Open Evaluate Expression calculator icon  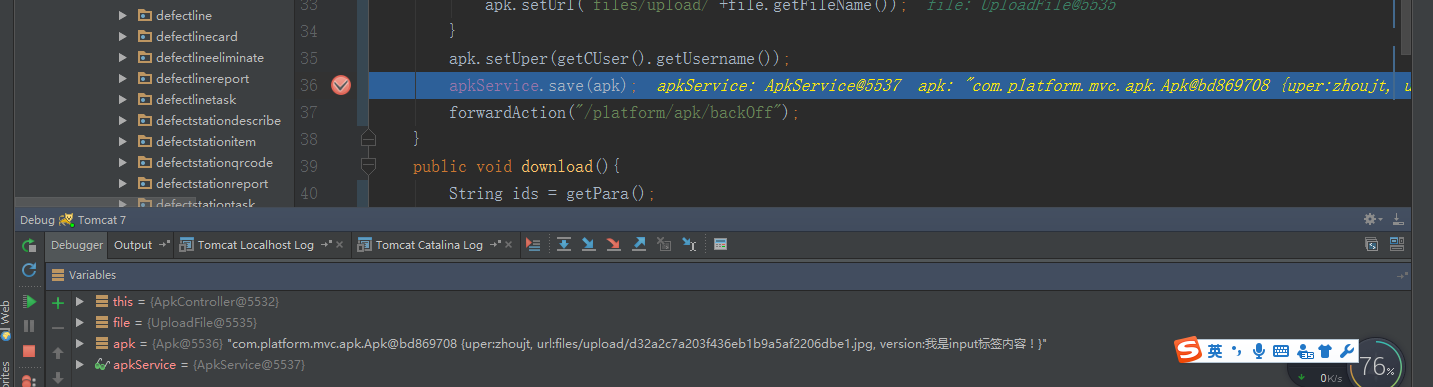pos(720,245)
